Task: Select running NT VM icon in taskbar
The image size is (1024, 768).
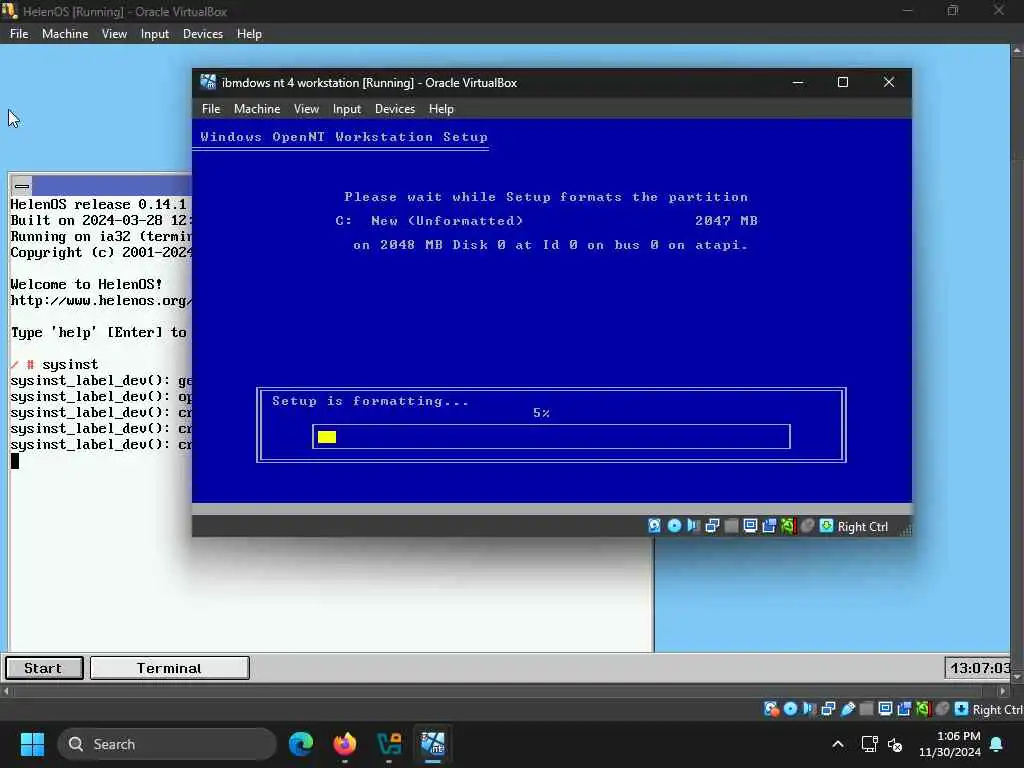Action: (x=433, y=744)
